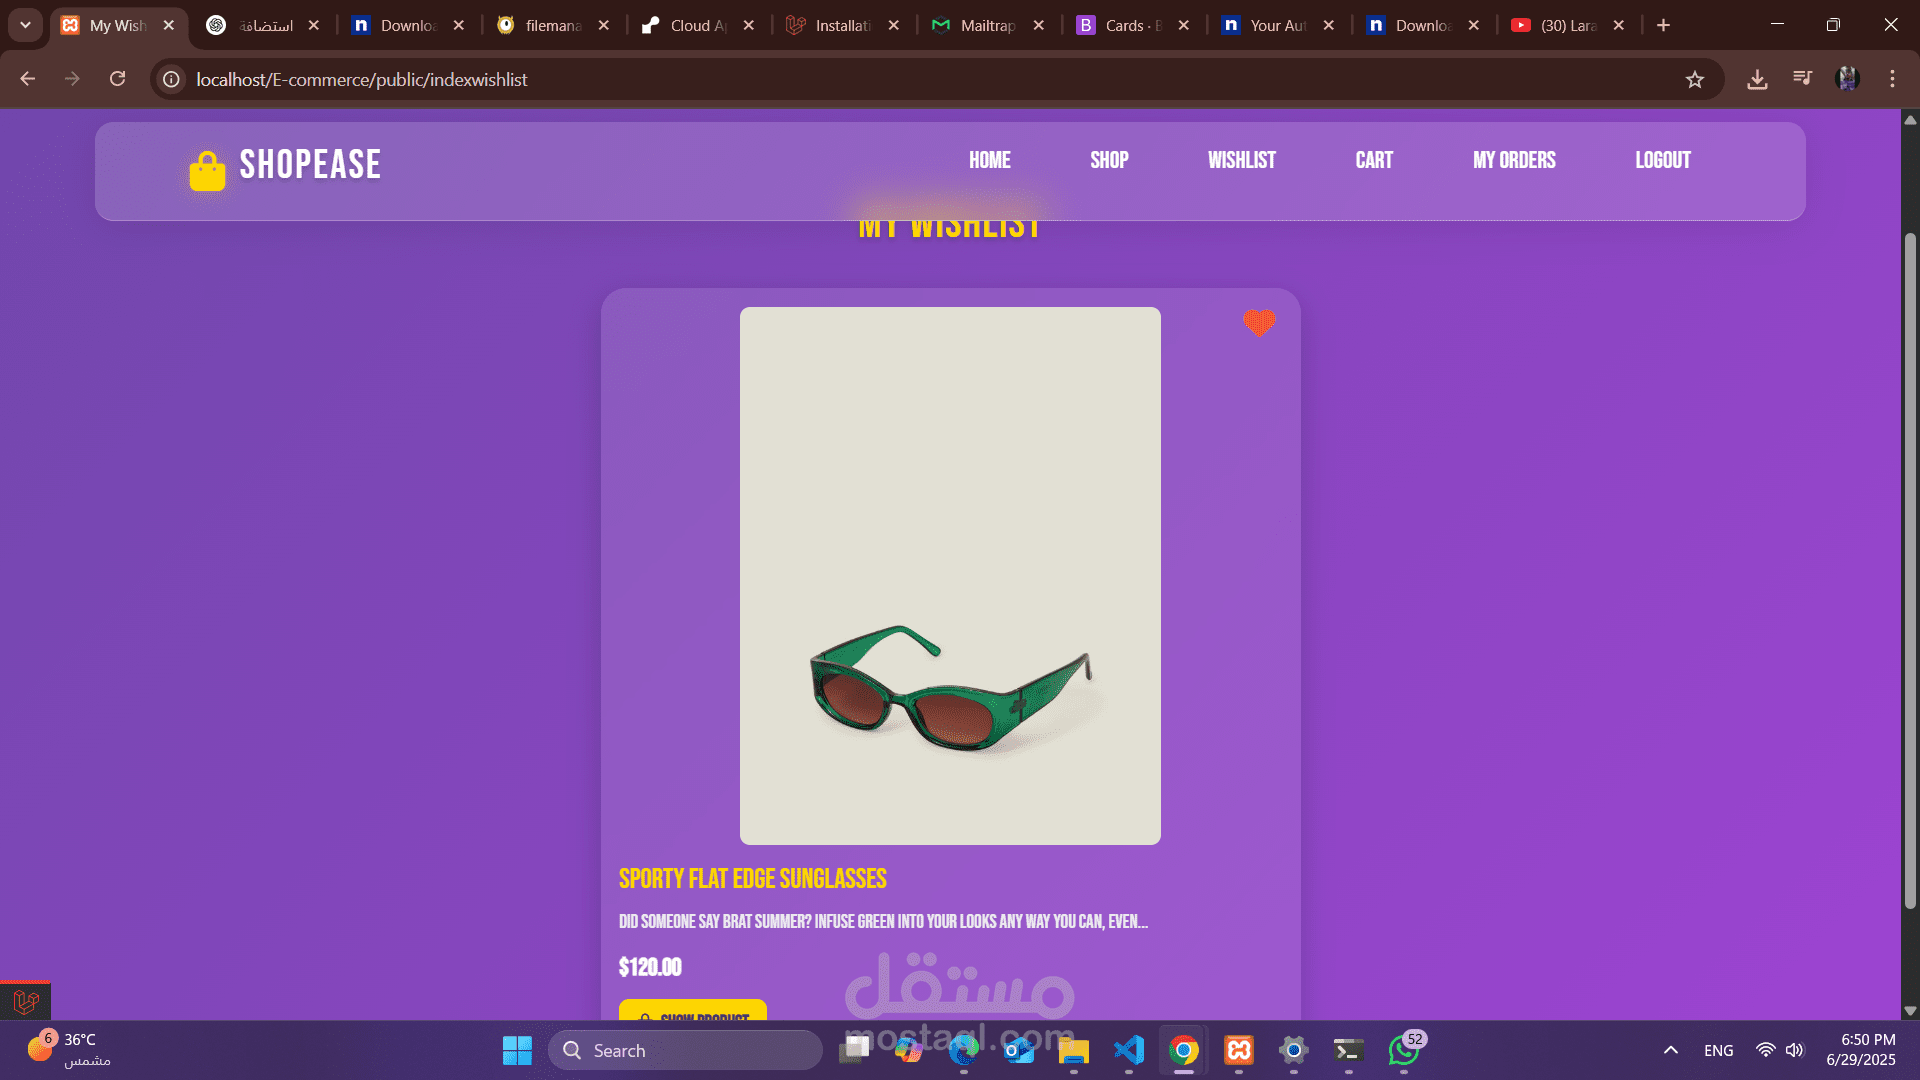Close the Mailtrap tab
Image resolution: width=1920 pixels, height=1080 pixels.
[1039, 25]
